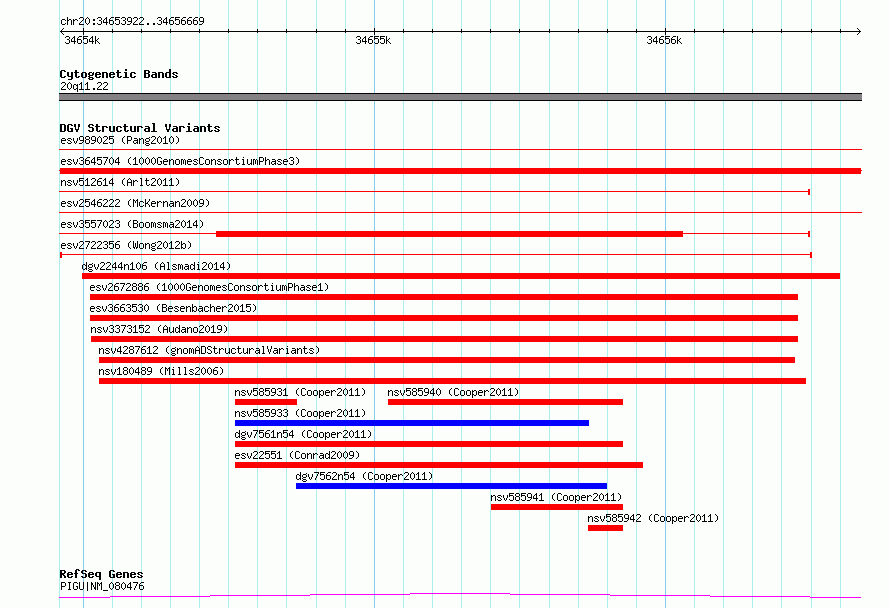Viewport: 890px width, 608px height.
Task: Click the PIGU|NM_080476 RefSeq gene label
Action: [102, 586]
